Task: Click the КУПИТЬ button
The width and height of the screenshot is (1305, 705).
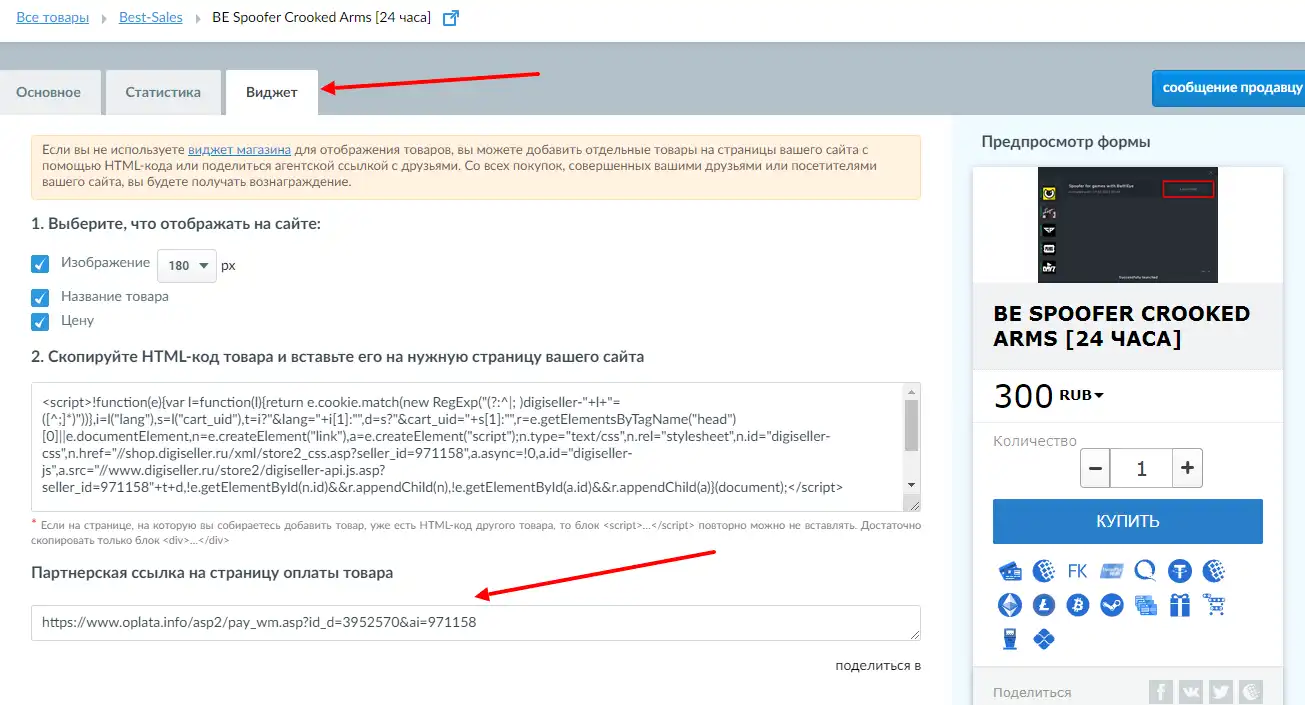Action: tap(1128, 521)
